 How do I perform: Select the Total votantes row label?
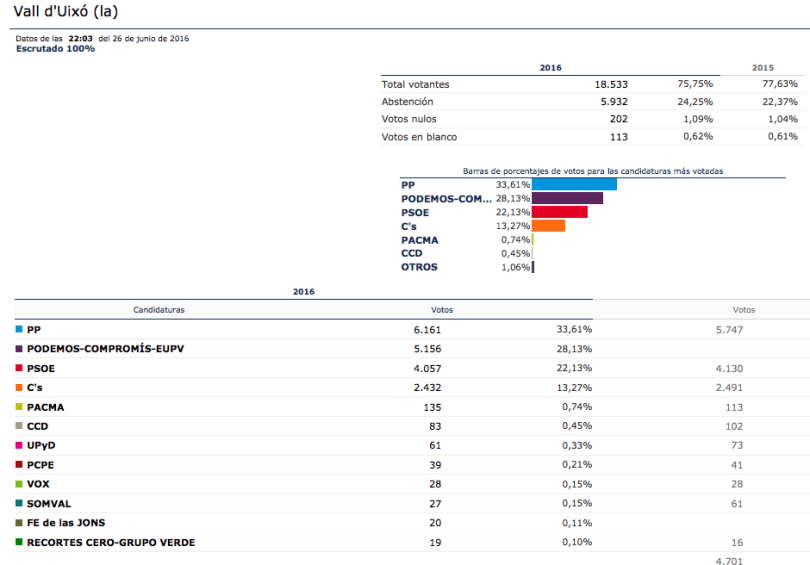pyautogui.click(x=415, y=85)
